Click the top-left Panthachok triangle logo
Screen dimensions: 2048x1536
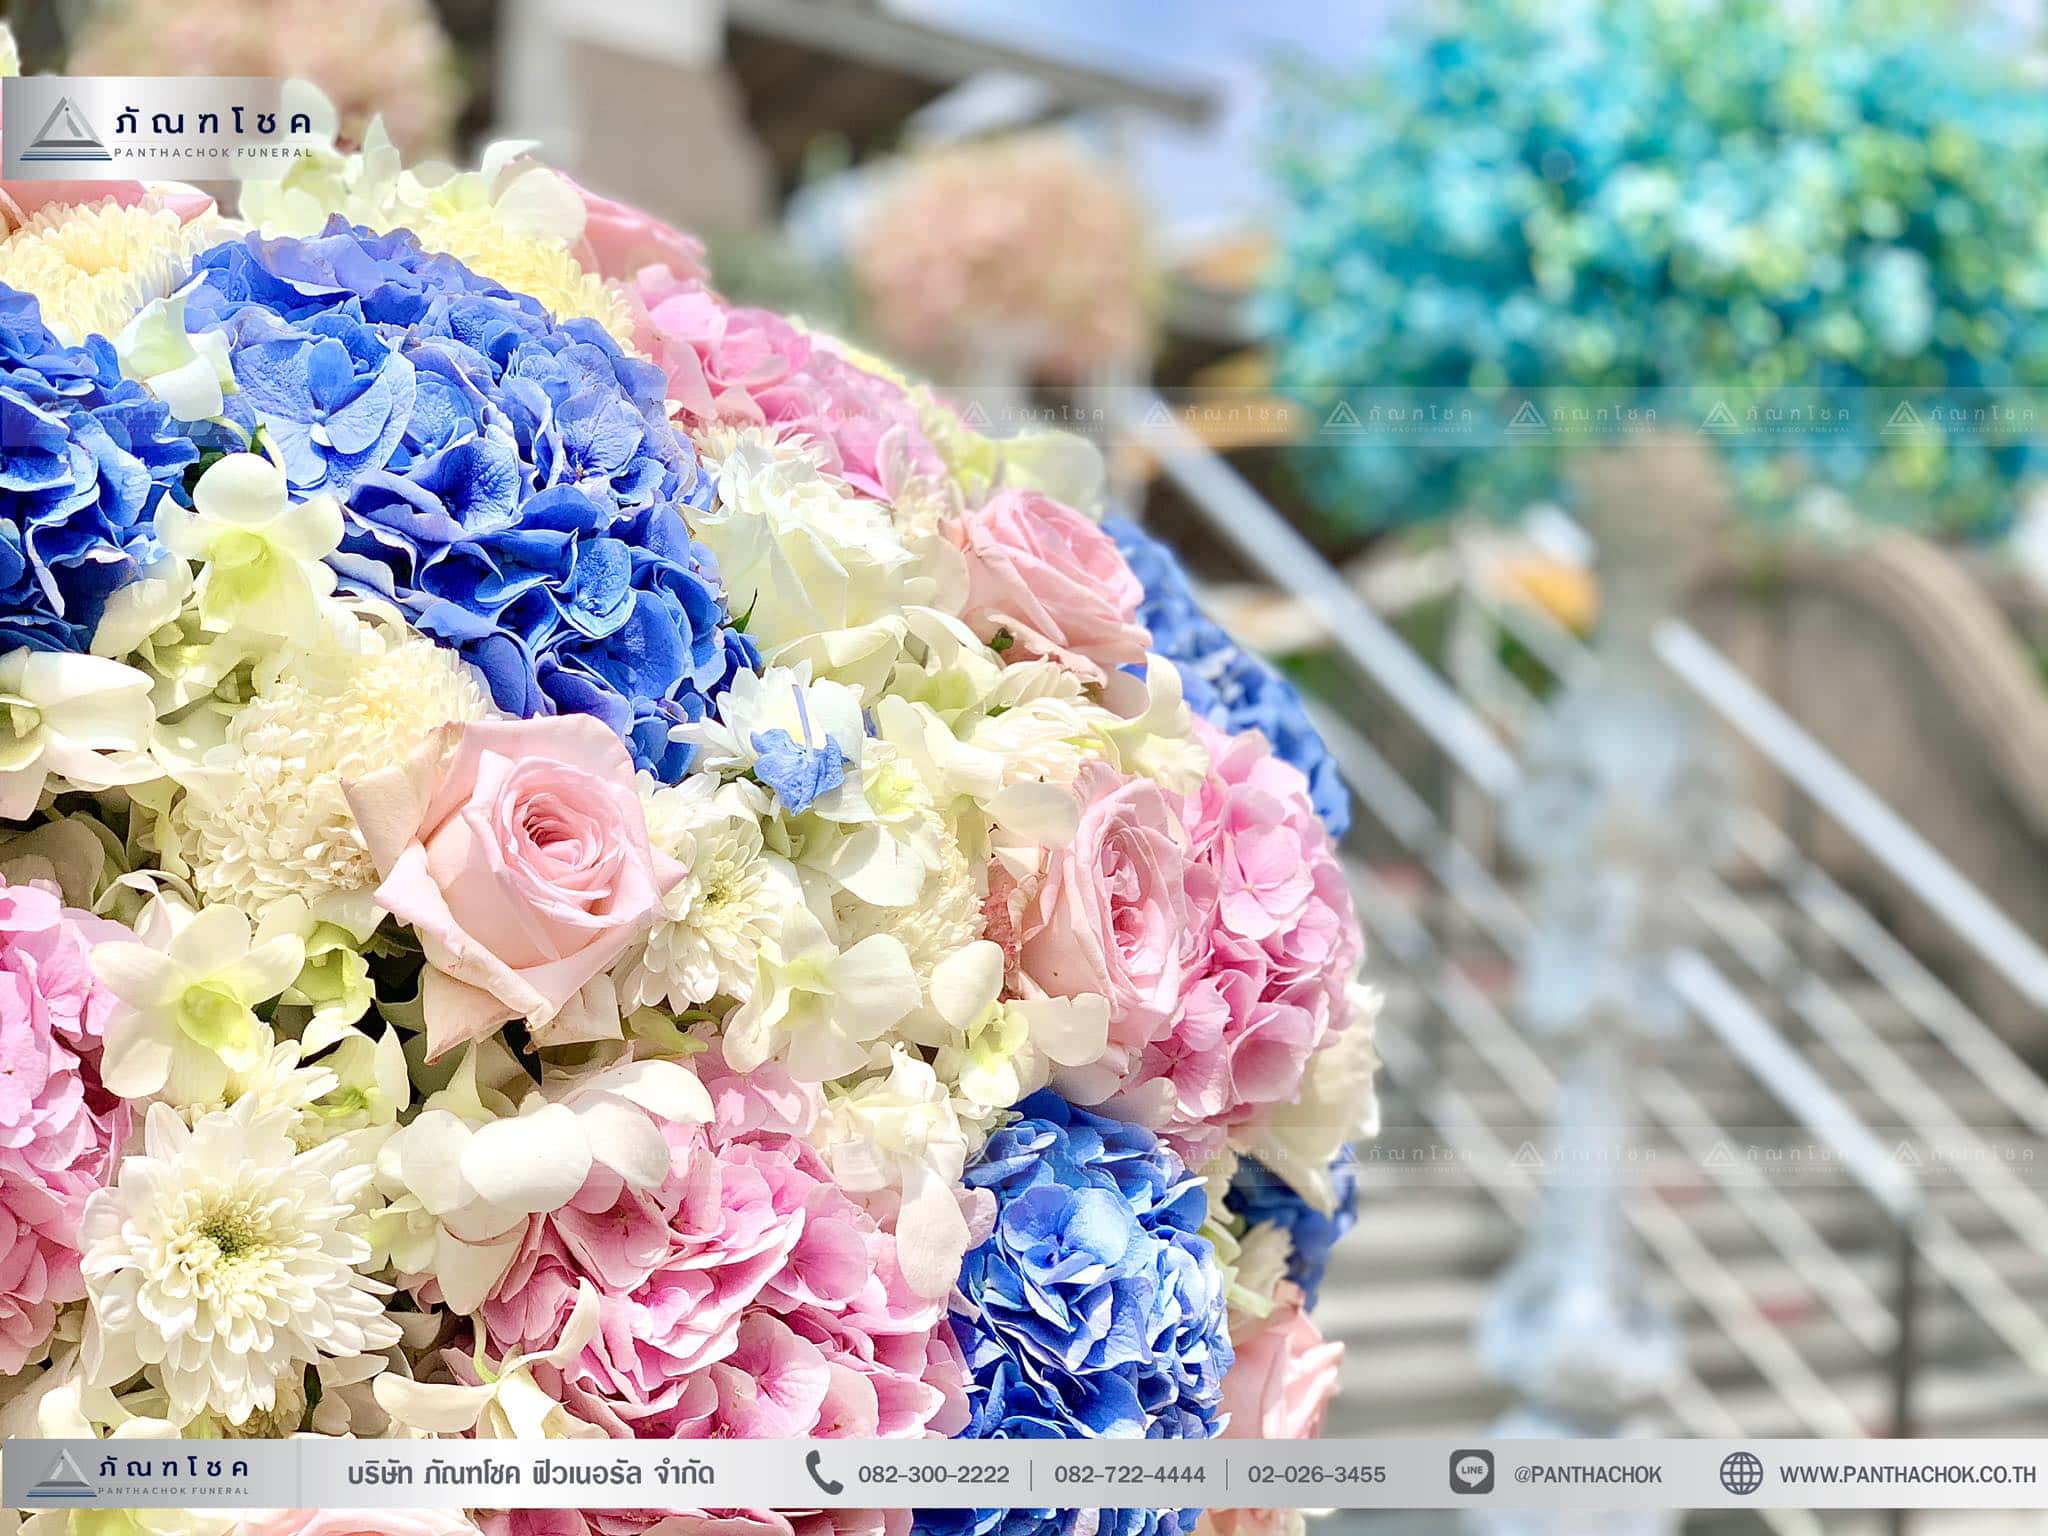point(68,130)
